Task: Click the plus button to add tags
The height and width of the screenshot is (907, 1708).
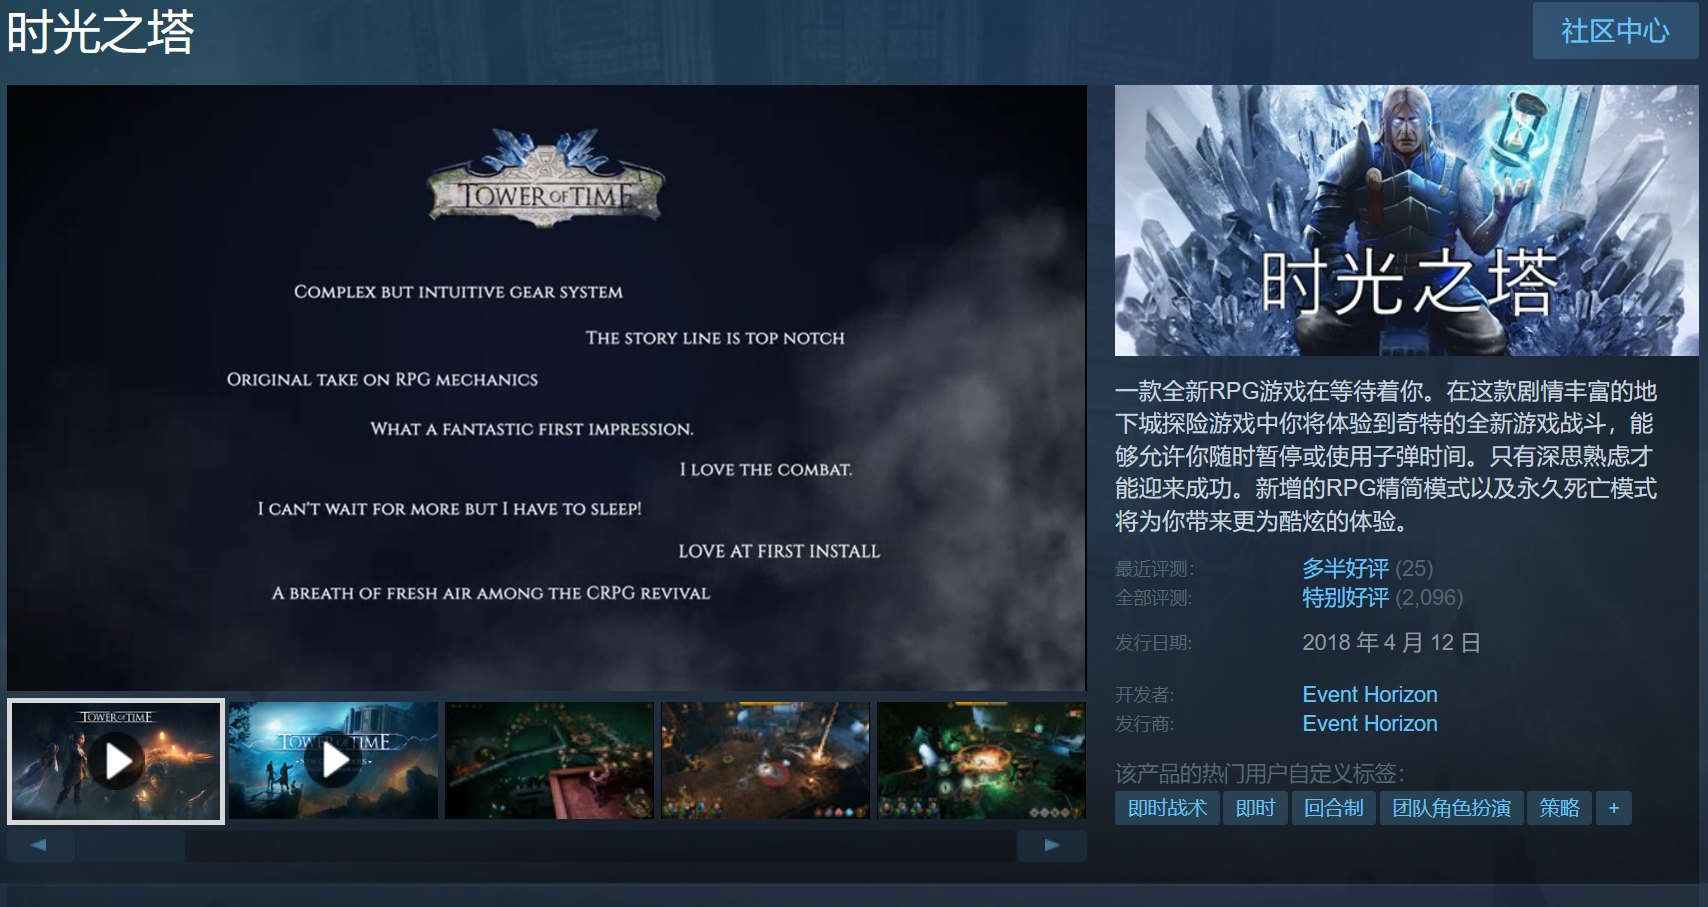Action: tap(1613, 808)
